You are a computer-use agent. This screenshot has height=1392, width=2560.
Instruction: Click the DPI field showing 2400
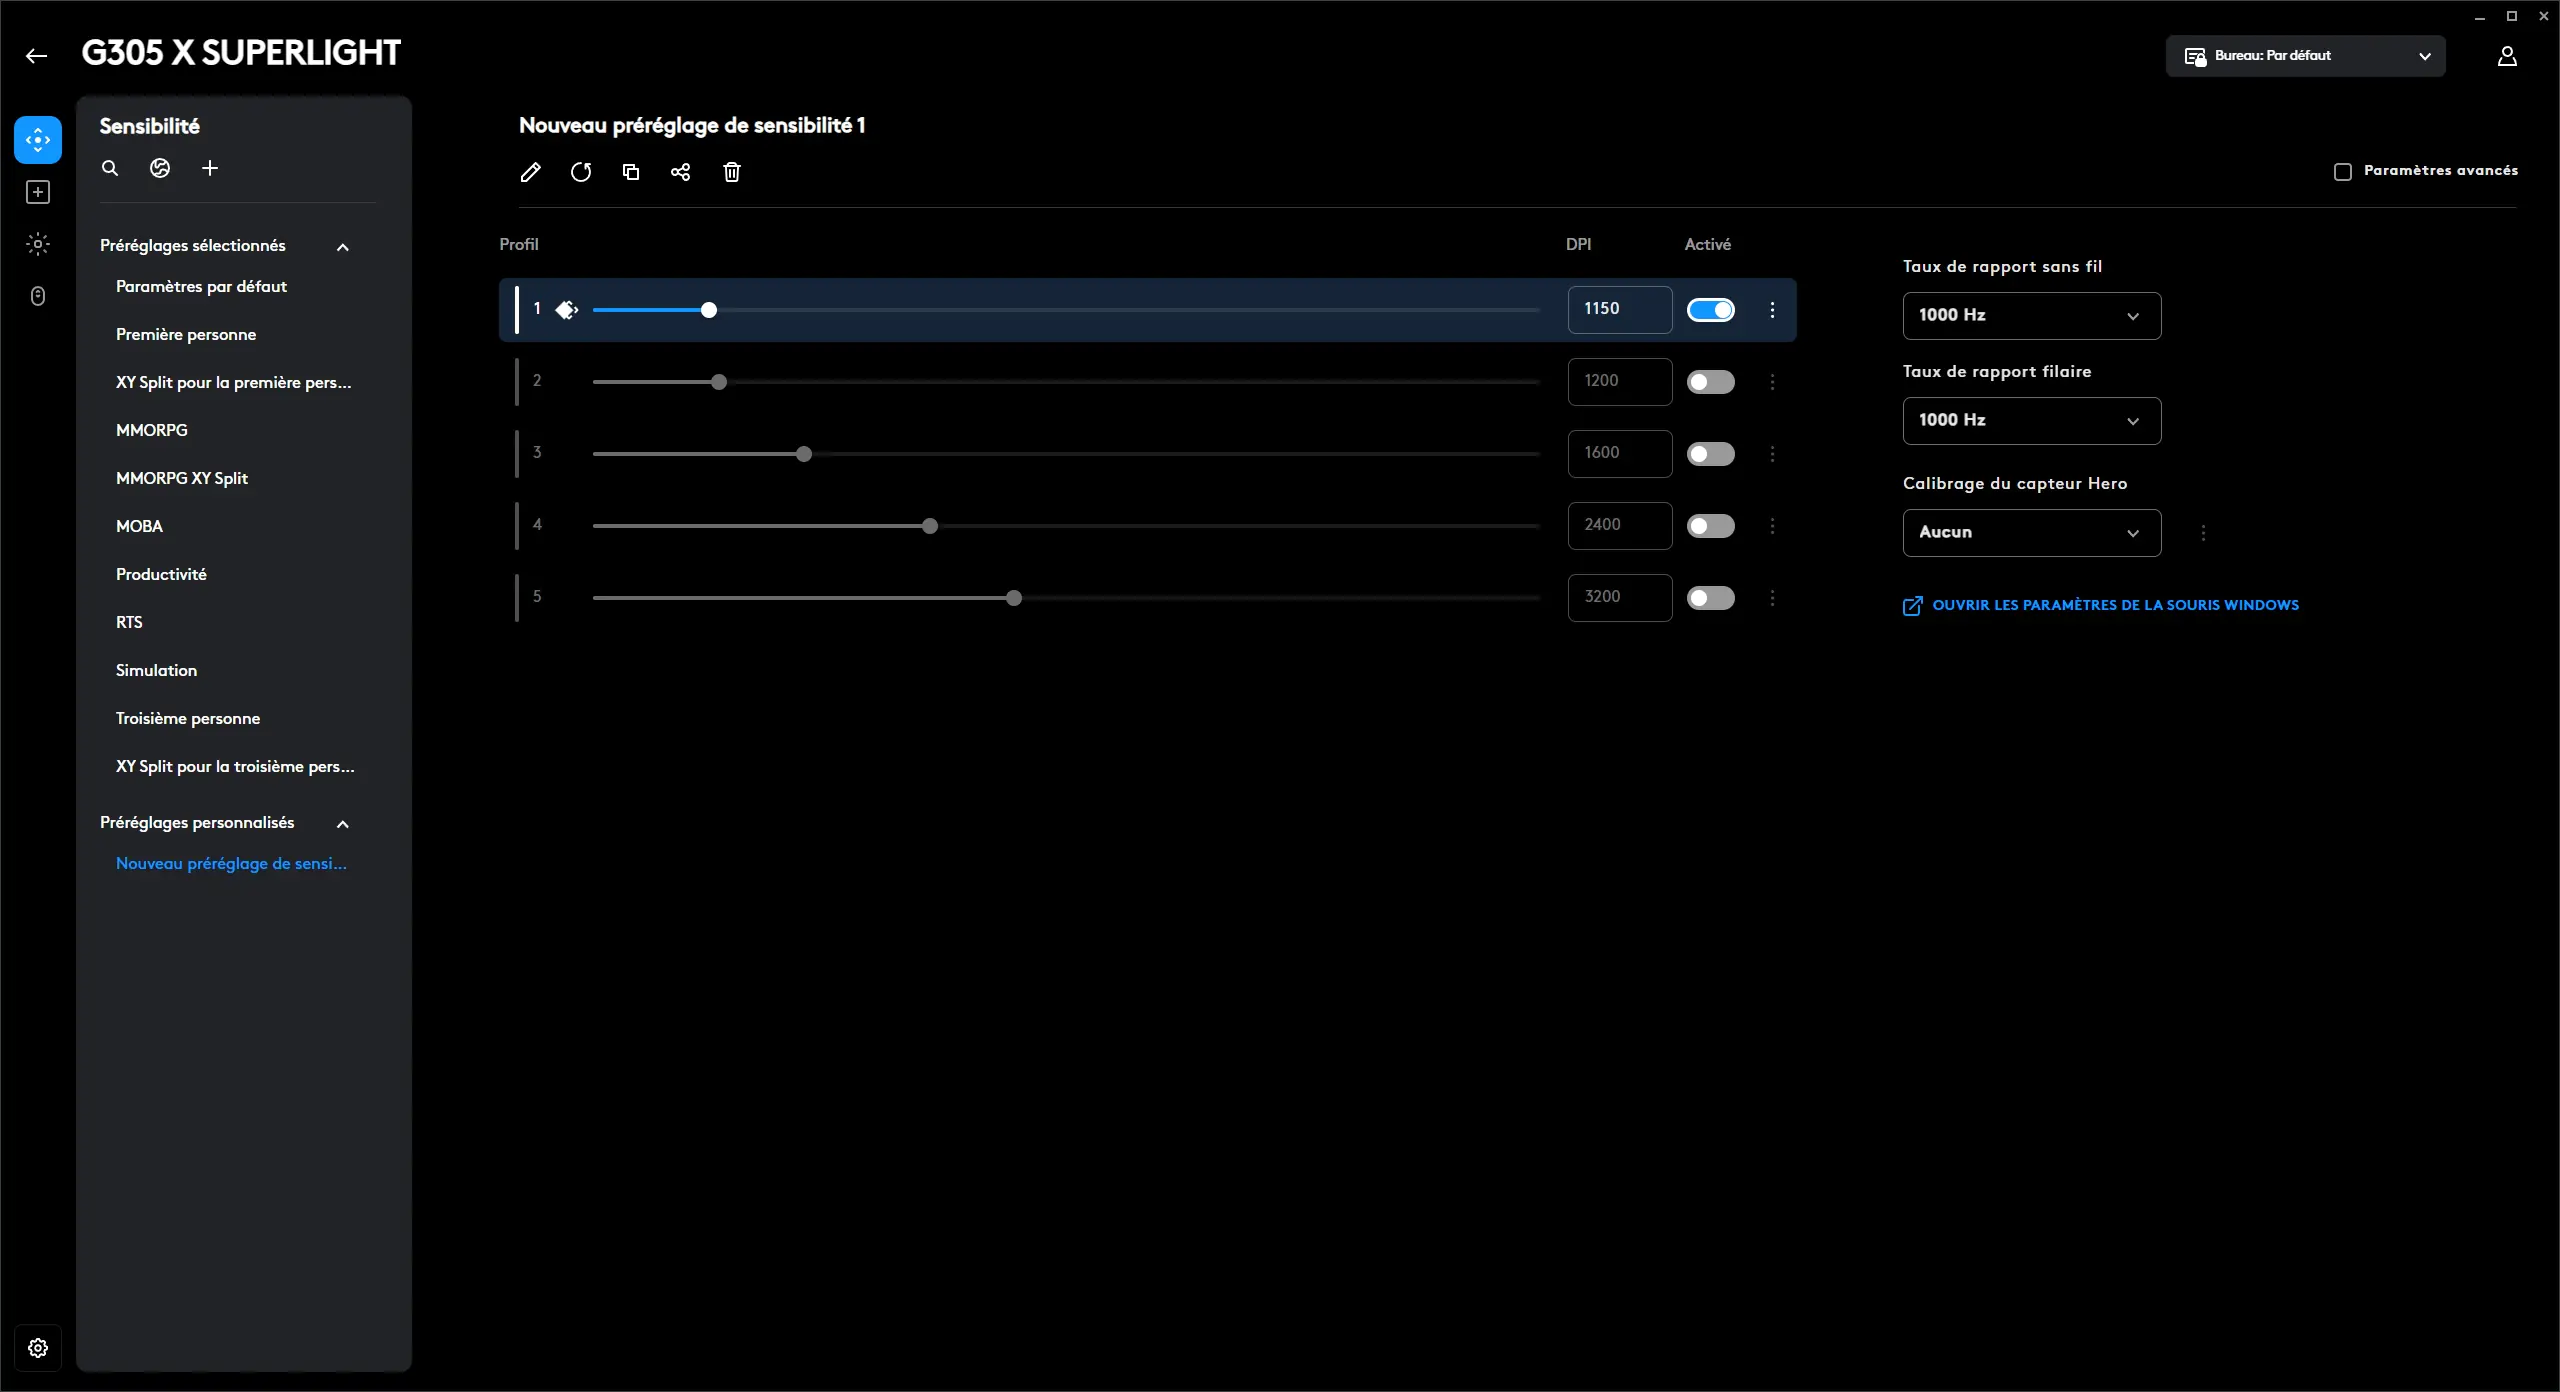tap(1620, 526)
